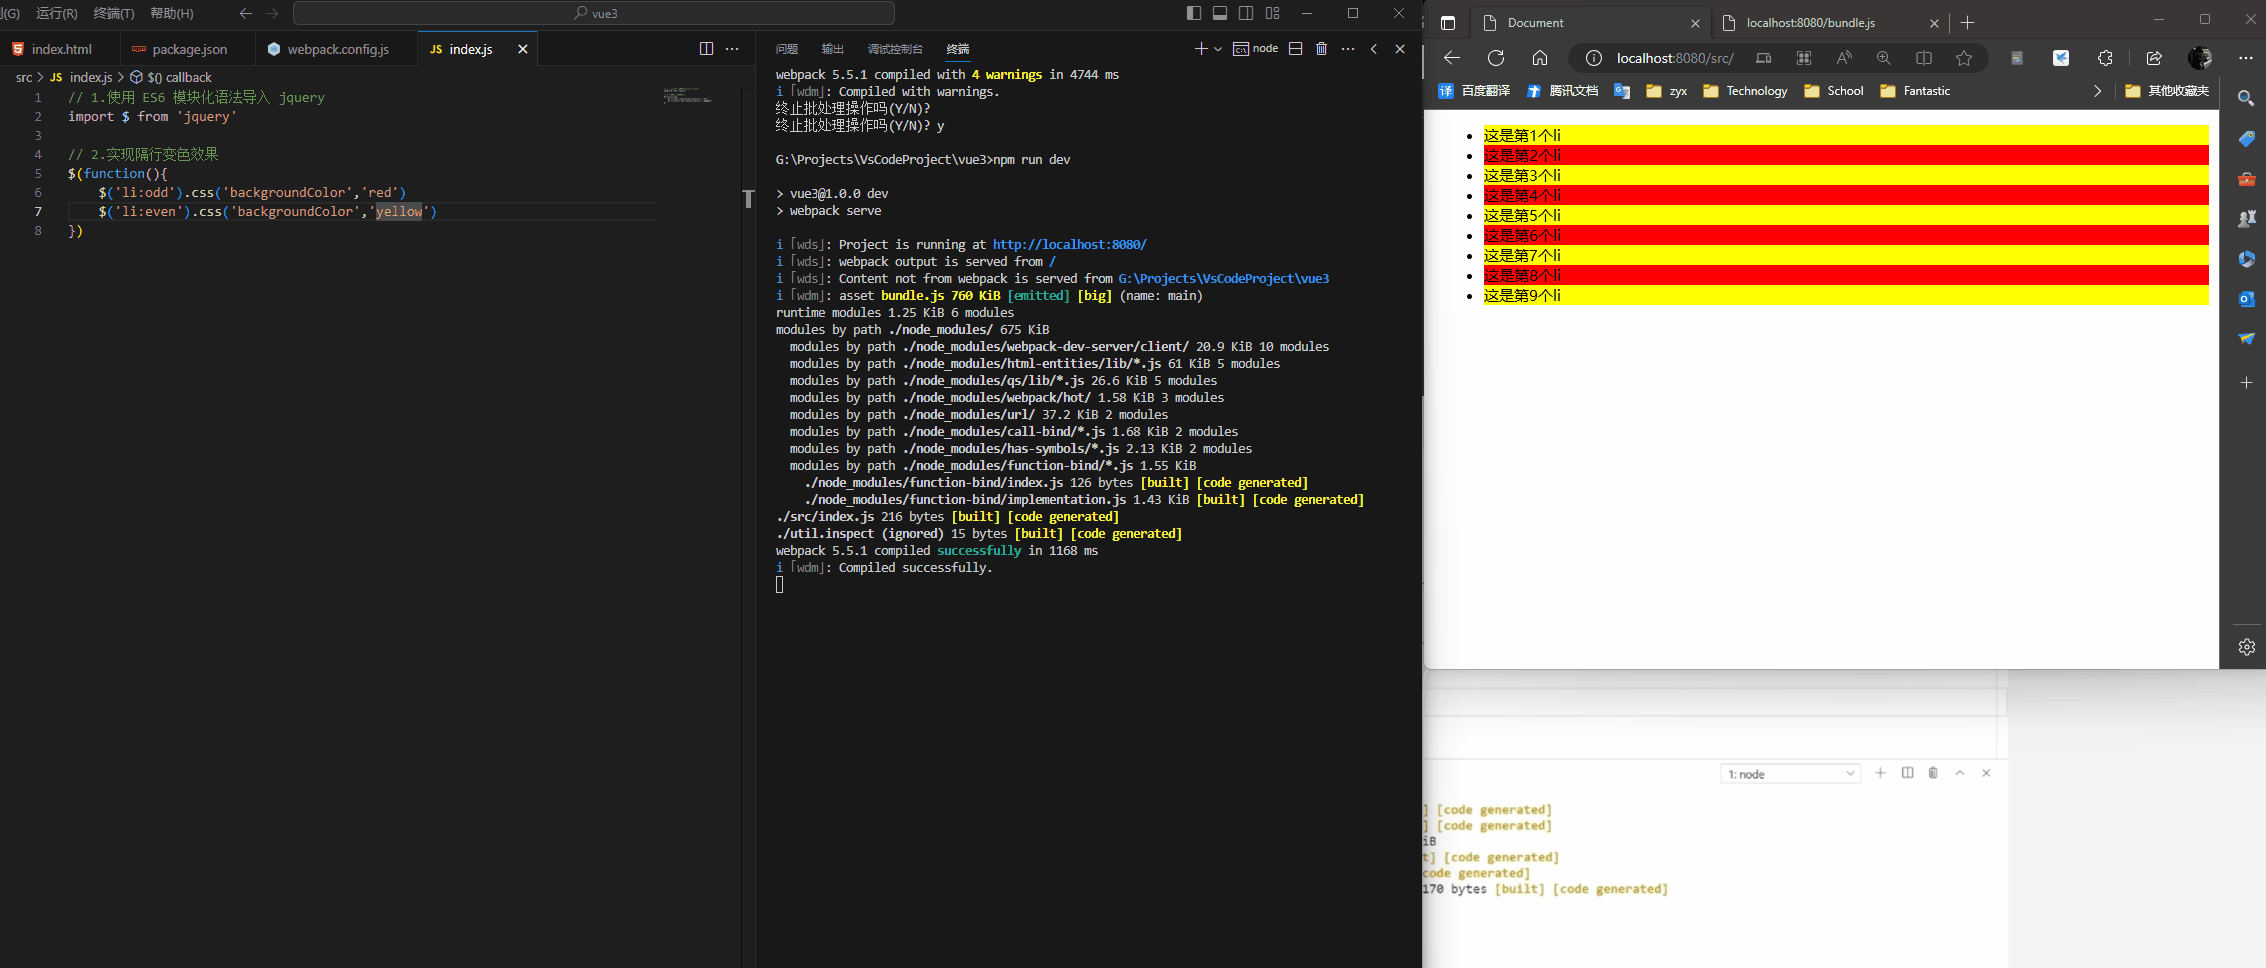The height and width of the screenshot is (968, 2266).
Task: Open the Edge sidebar search icon
Action: [2246, 98]
